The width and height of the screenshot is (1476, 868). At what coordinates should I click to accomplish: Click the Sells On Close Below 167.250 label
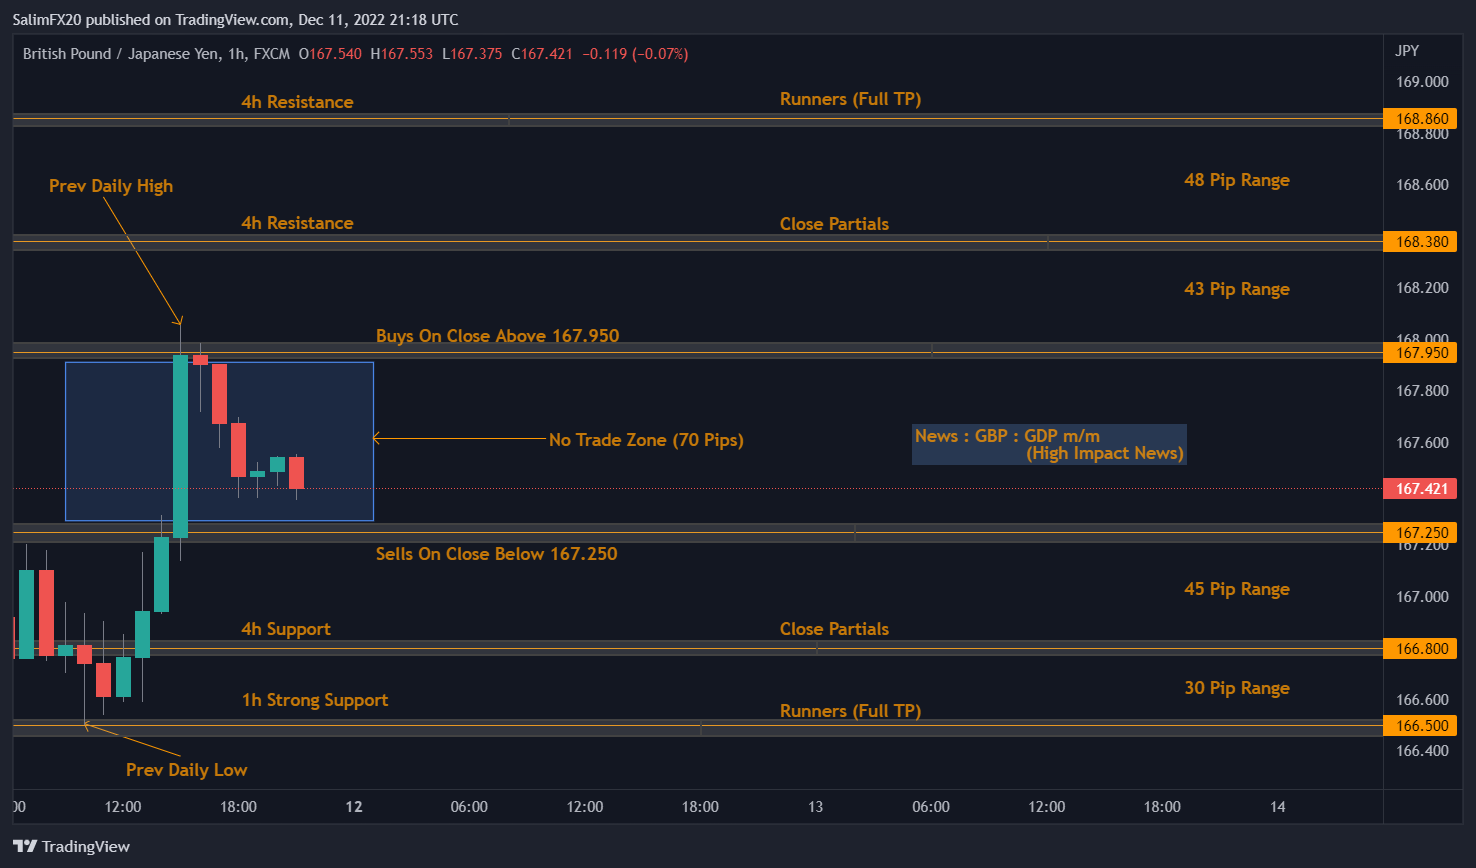pyautogui.click(x=496, y=554)
